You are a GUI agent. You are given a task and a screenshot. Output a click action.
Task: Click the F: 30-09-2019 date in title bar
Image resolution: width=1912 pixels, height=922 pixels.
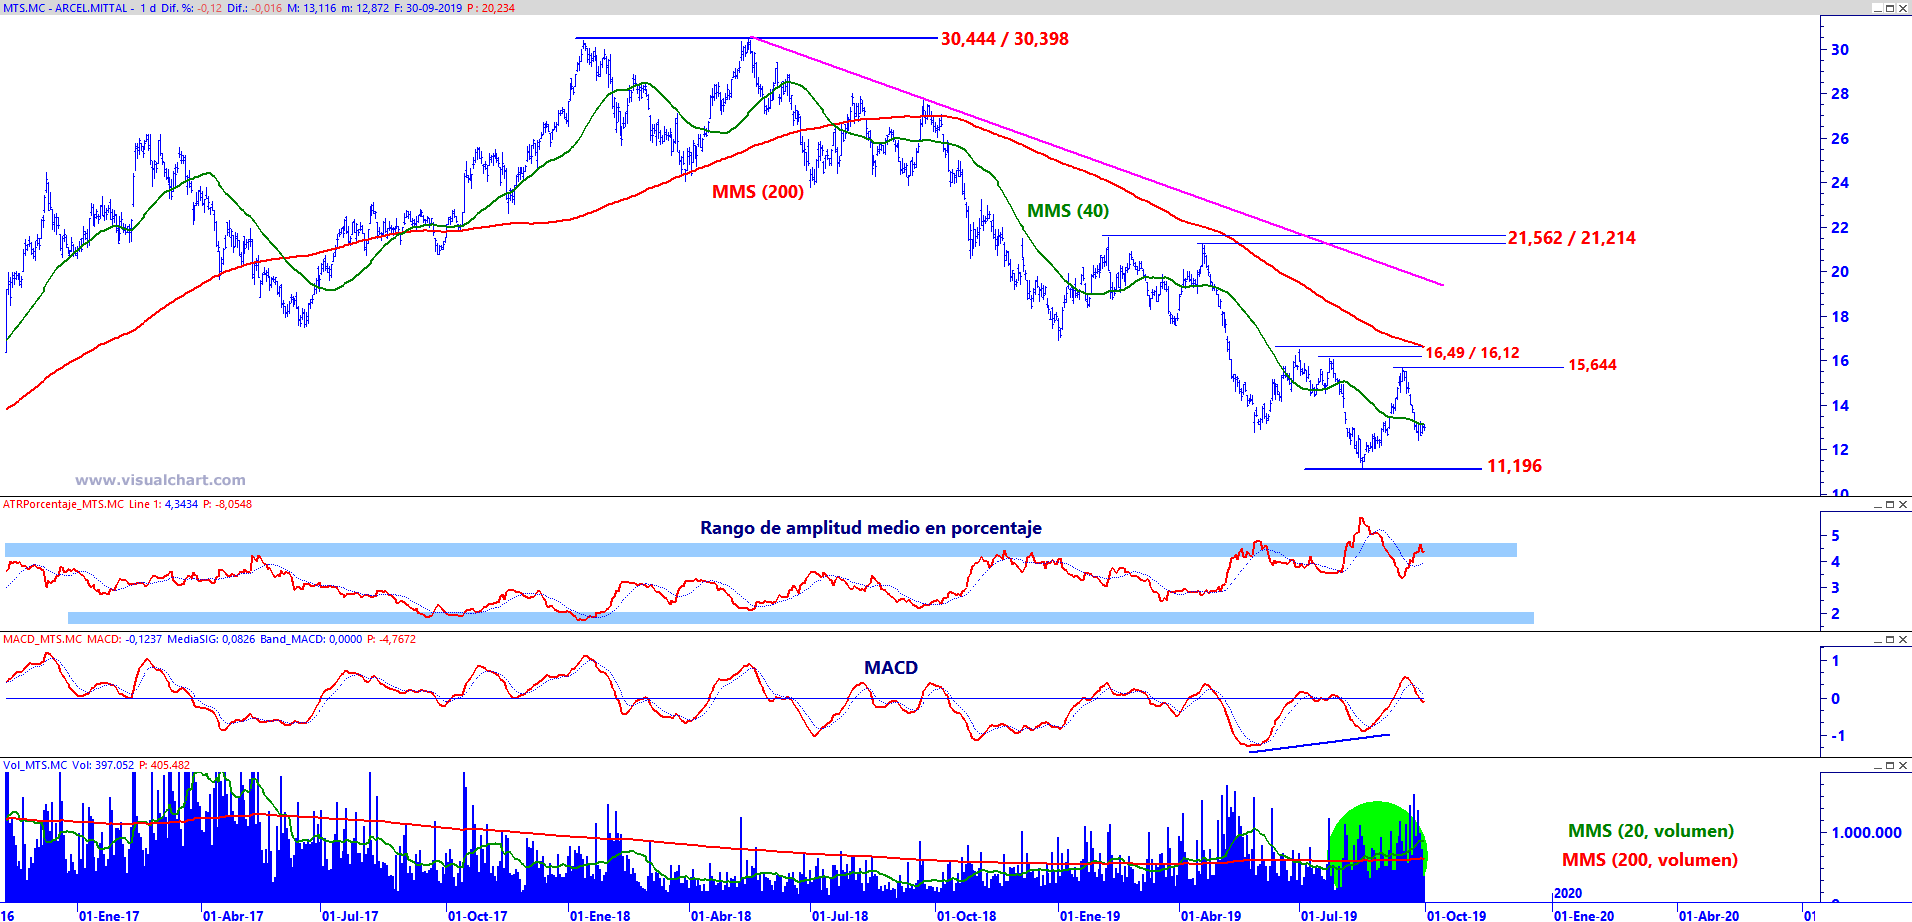tap(428, 8)
